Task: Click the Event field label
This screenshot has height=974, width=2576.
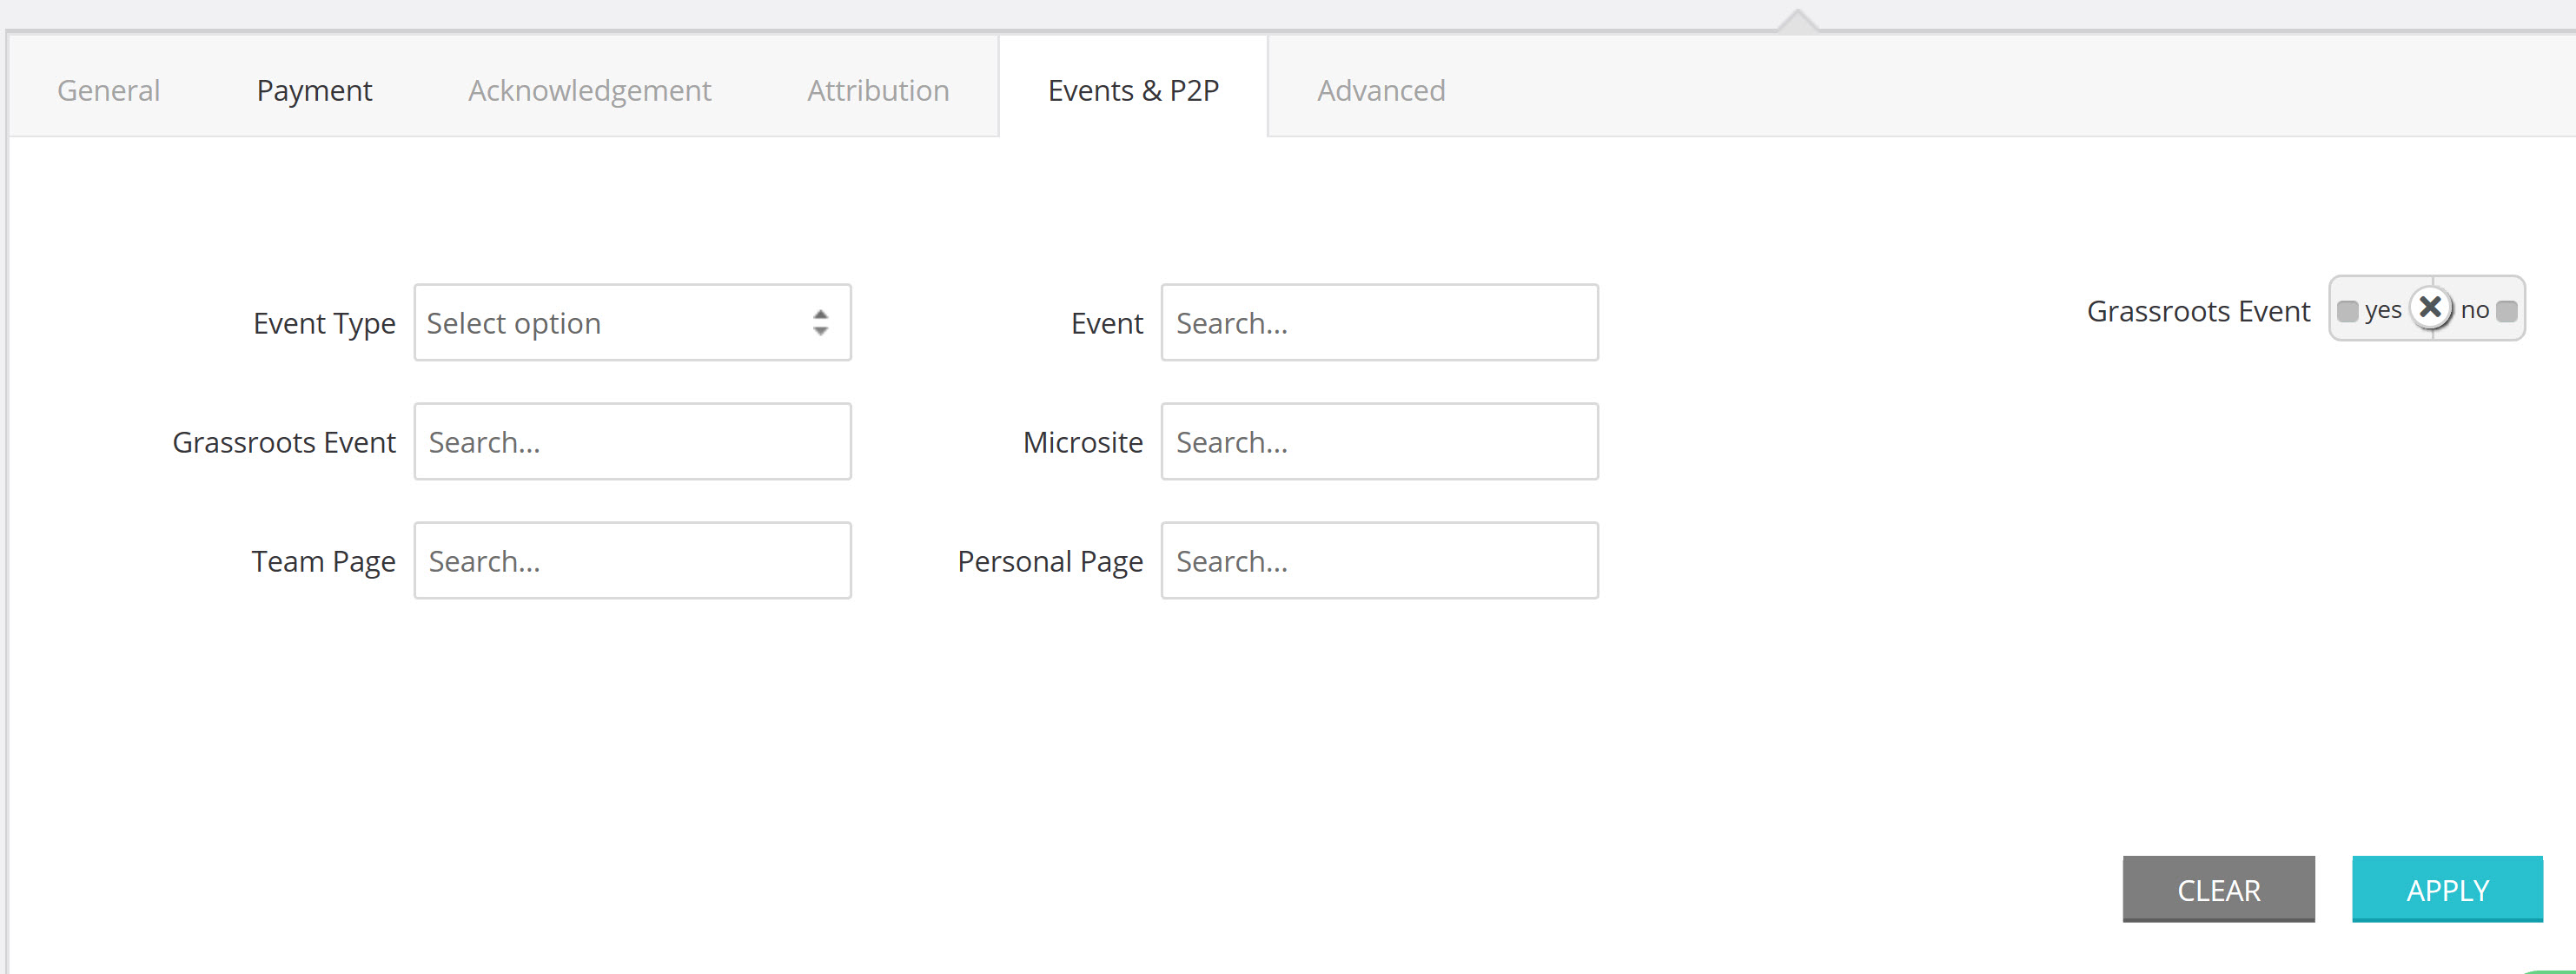Action: coord(1107,323)
